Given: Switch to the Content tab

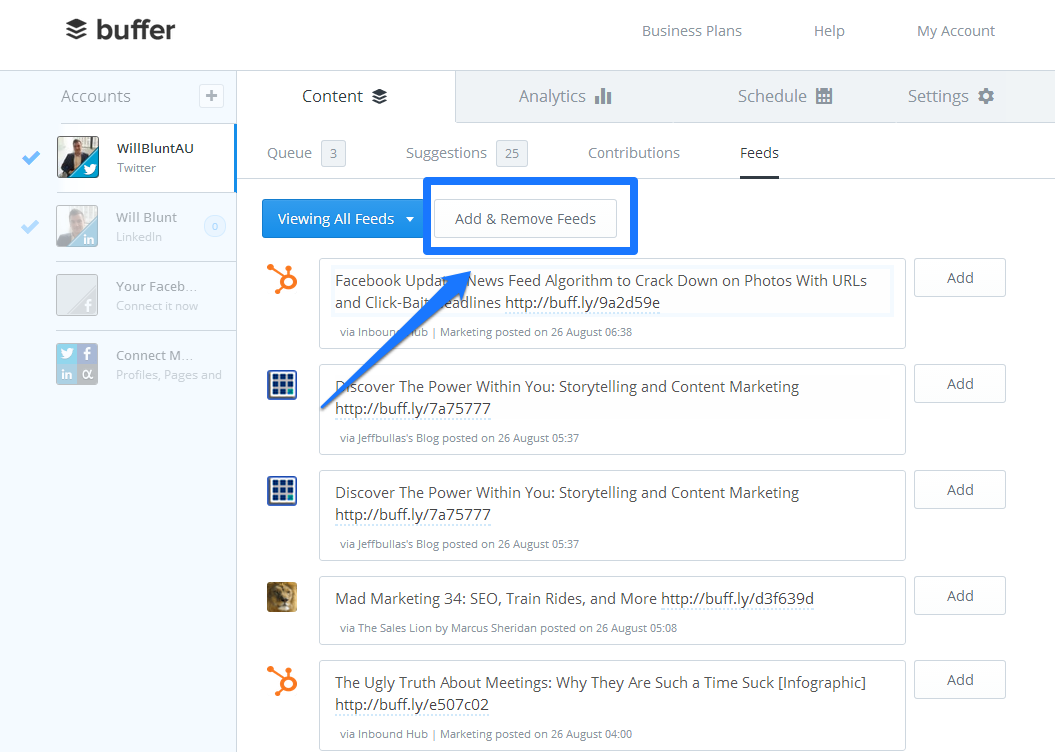Looking at the screenshot, I should (x=345, y=96).
